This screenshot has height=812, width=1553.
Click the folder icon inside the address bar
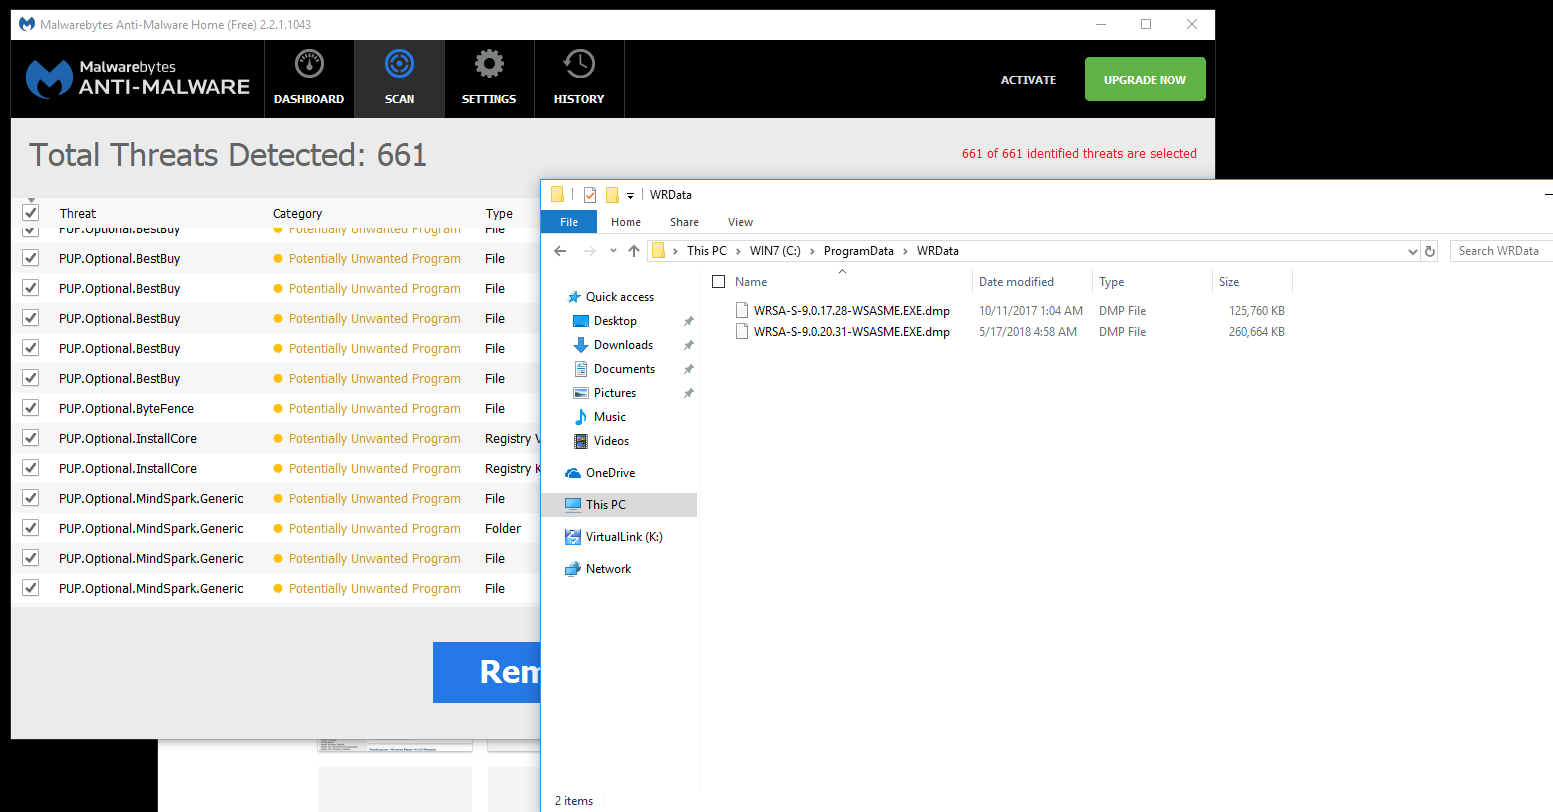pyautogui.click(x=658, y=251)
